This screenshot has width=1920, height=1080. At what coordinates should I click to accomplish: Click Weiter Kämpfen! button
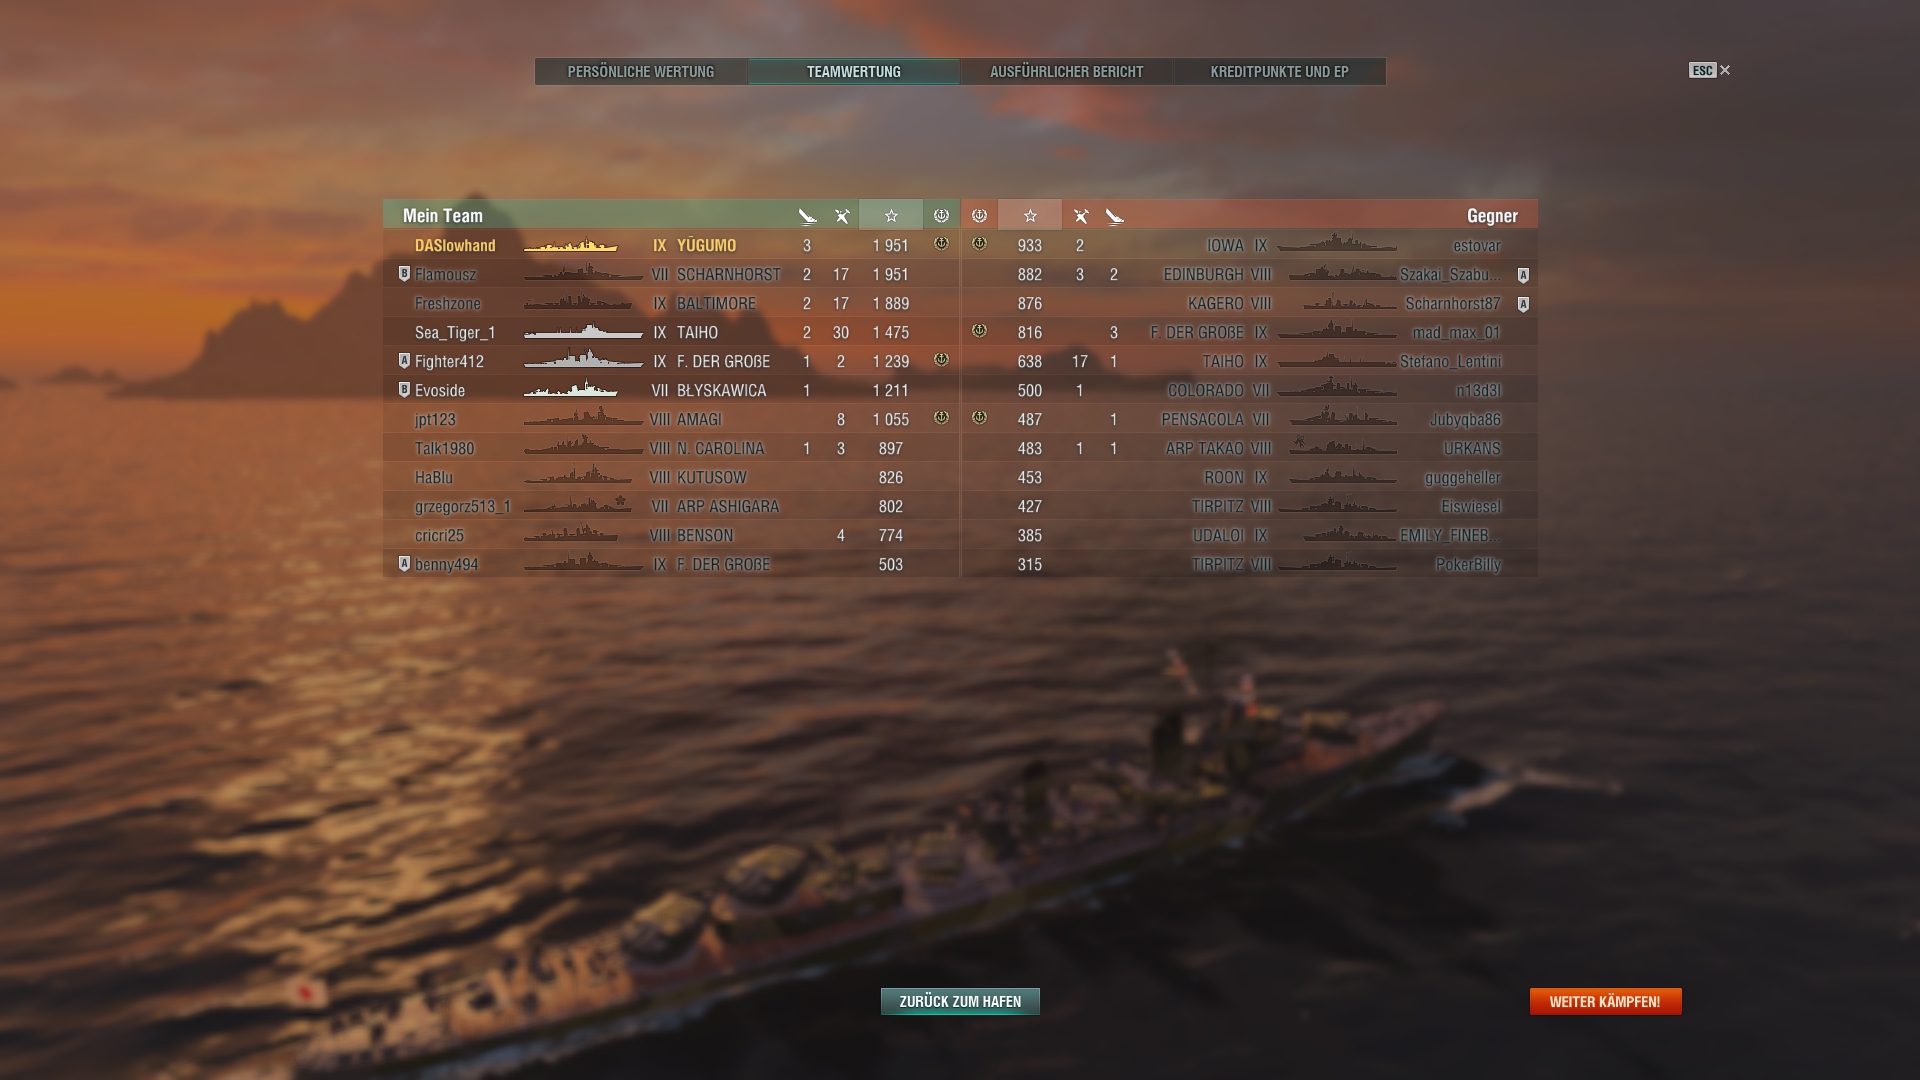coord(1605,1001)
